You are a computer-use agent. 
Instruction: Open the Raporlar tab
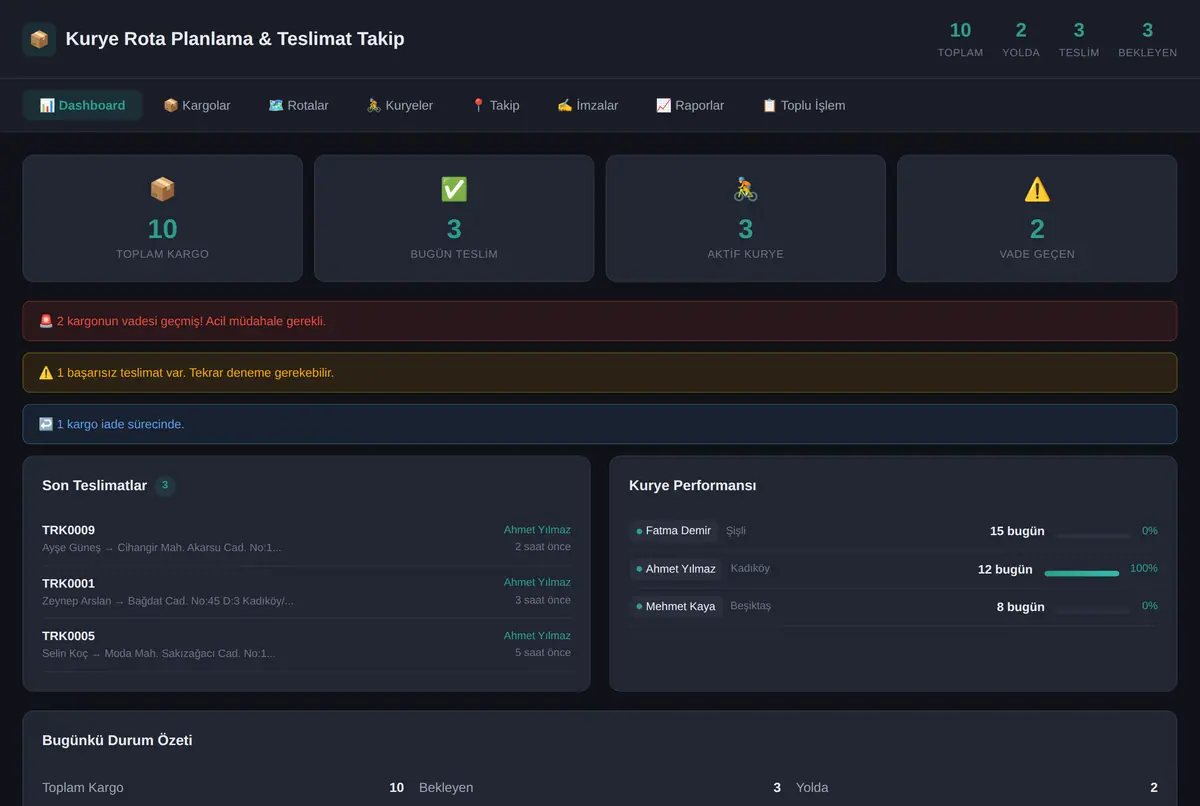(690, 105)
